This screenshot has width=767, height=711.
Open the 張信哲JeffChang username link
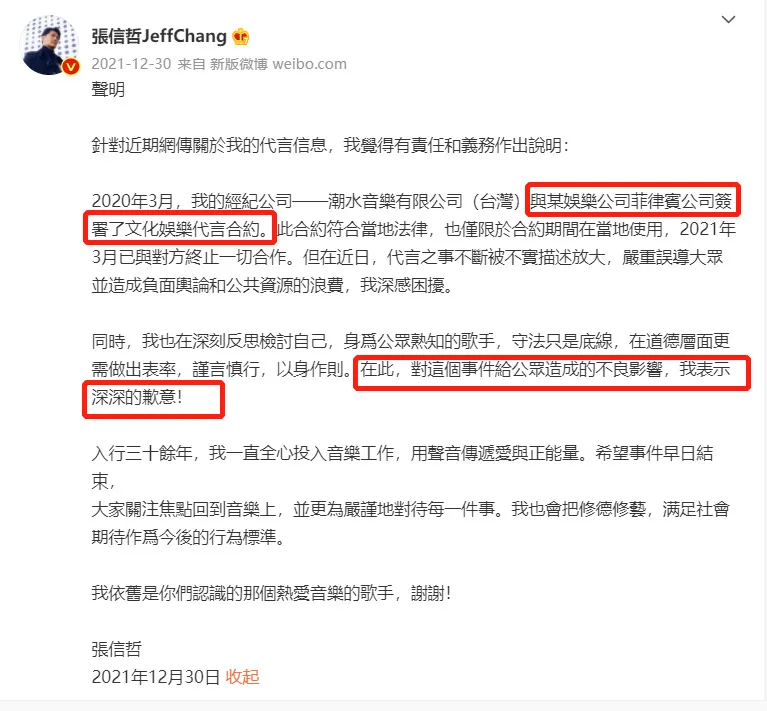tap(159, 37)
